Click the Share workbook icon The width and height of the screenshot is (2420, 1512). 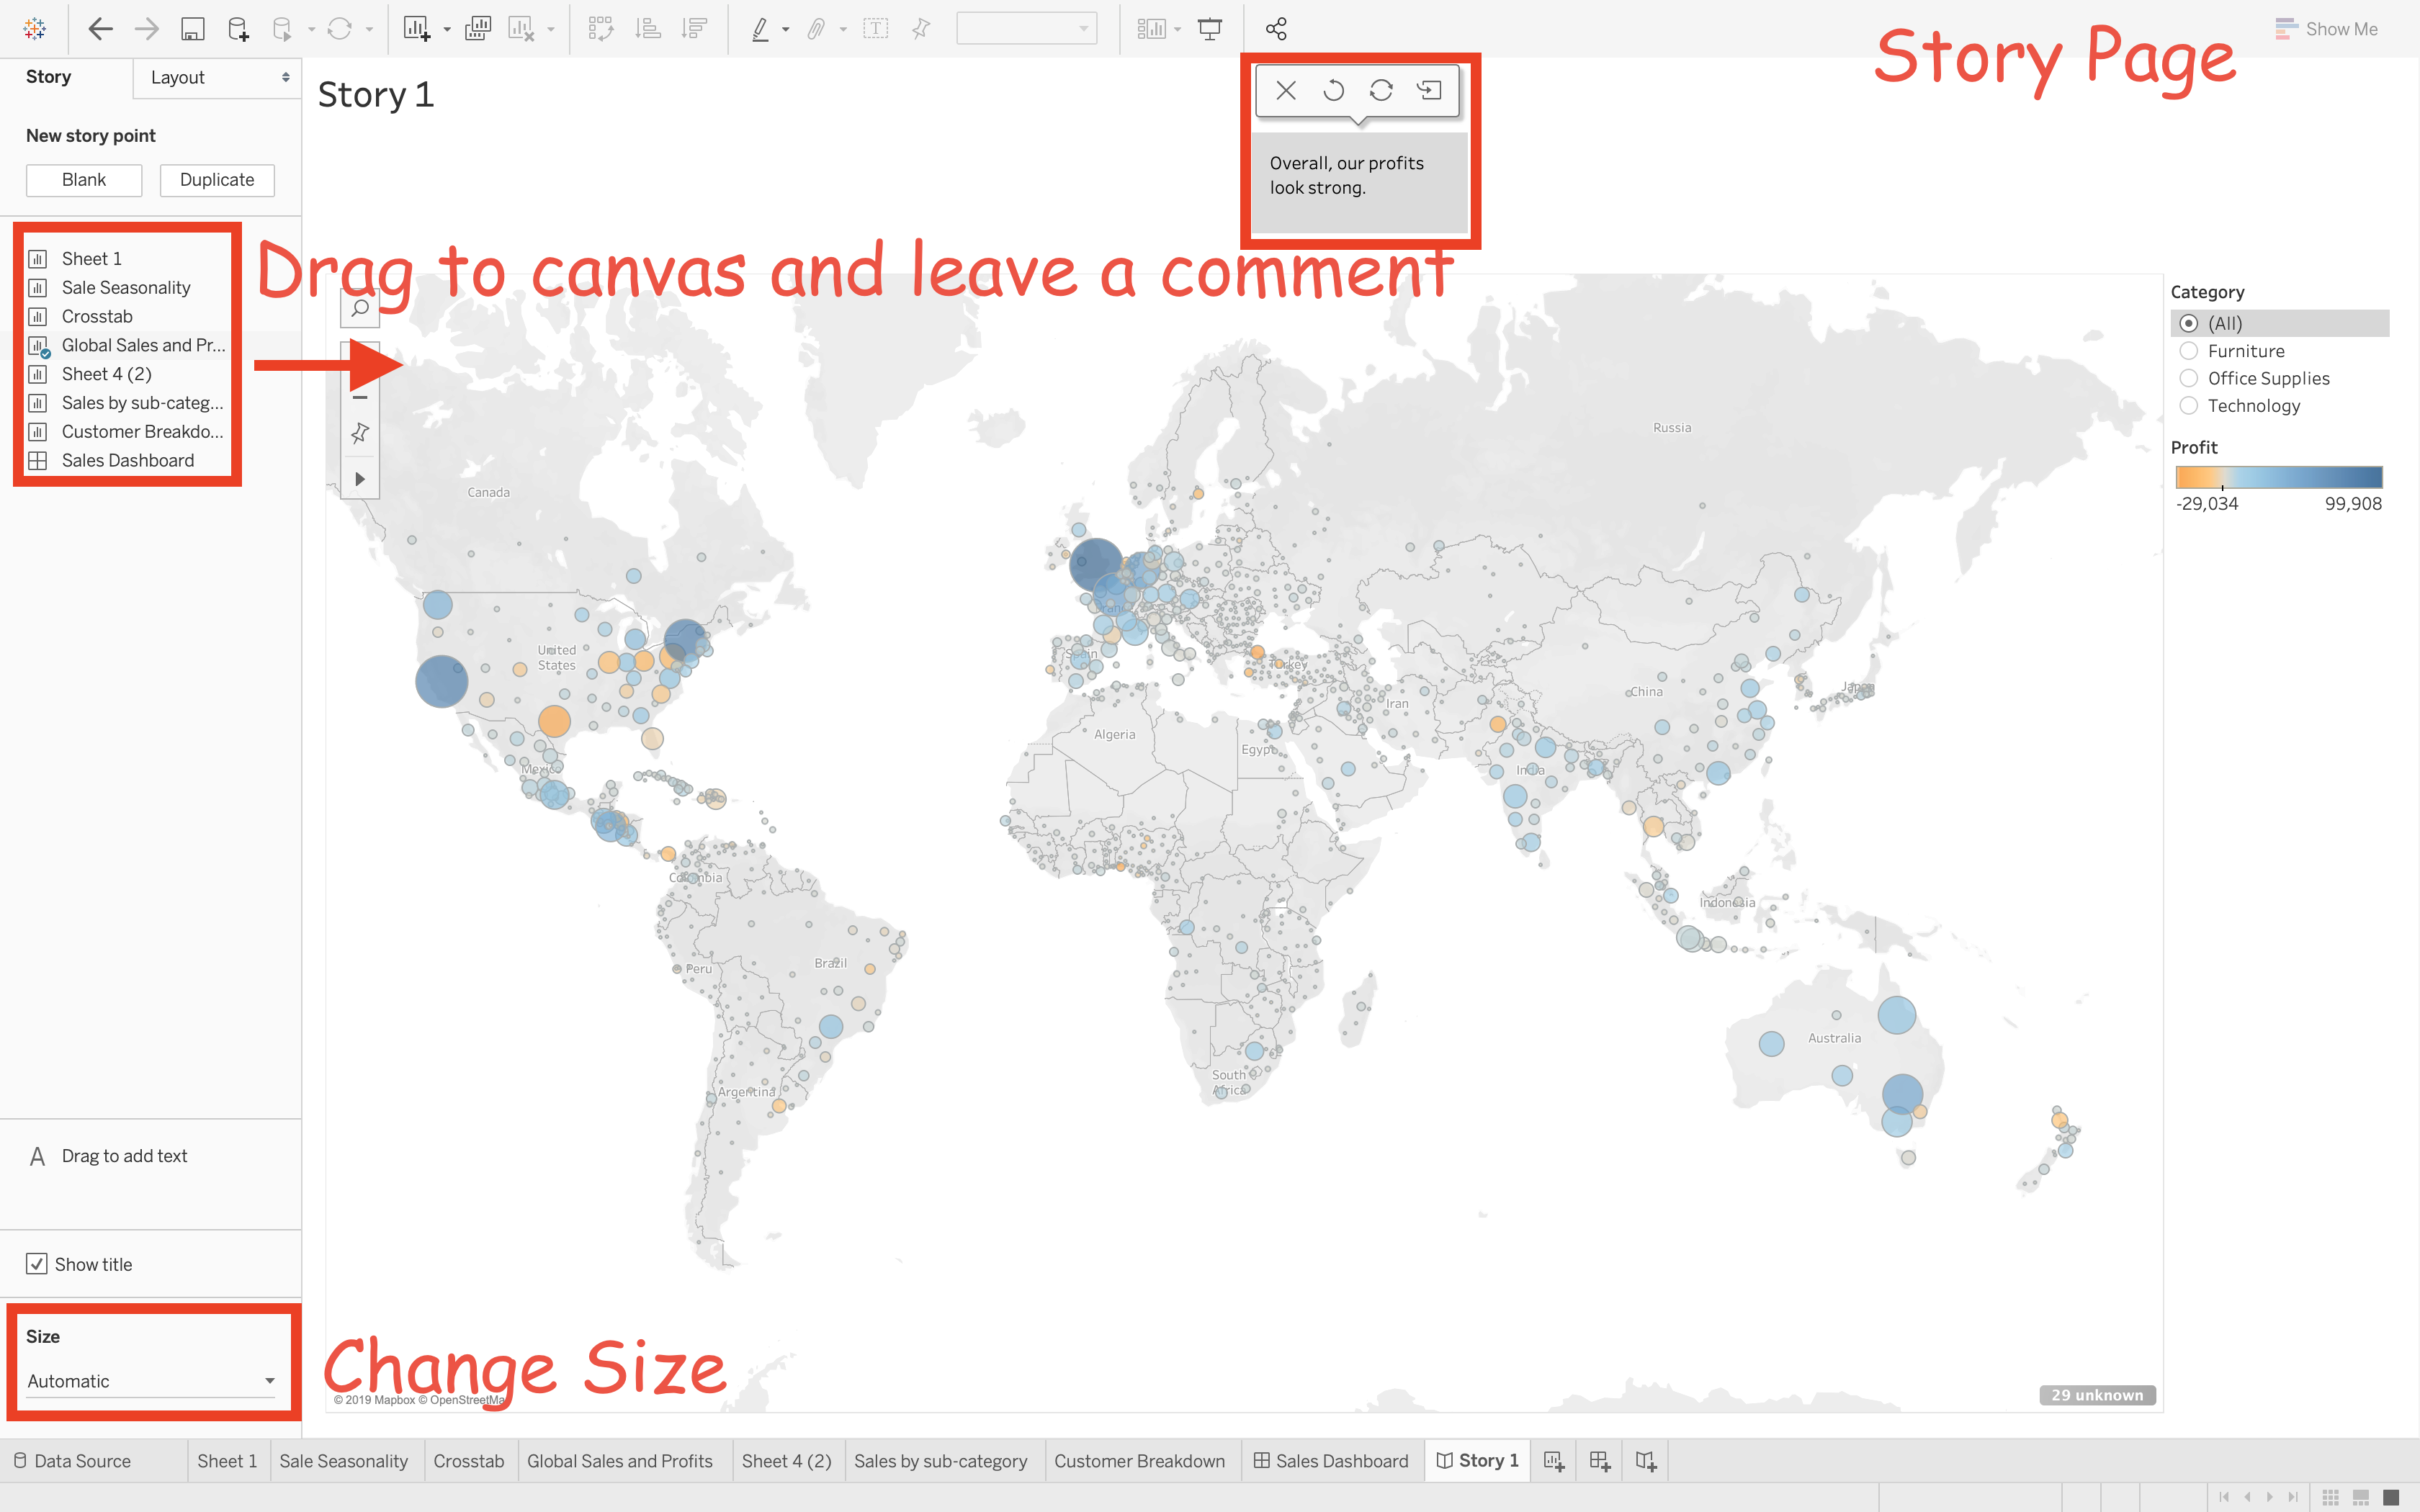pyautogui.click(x=1276, y=29)
